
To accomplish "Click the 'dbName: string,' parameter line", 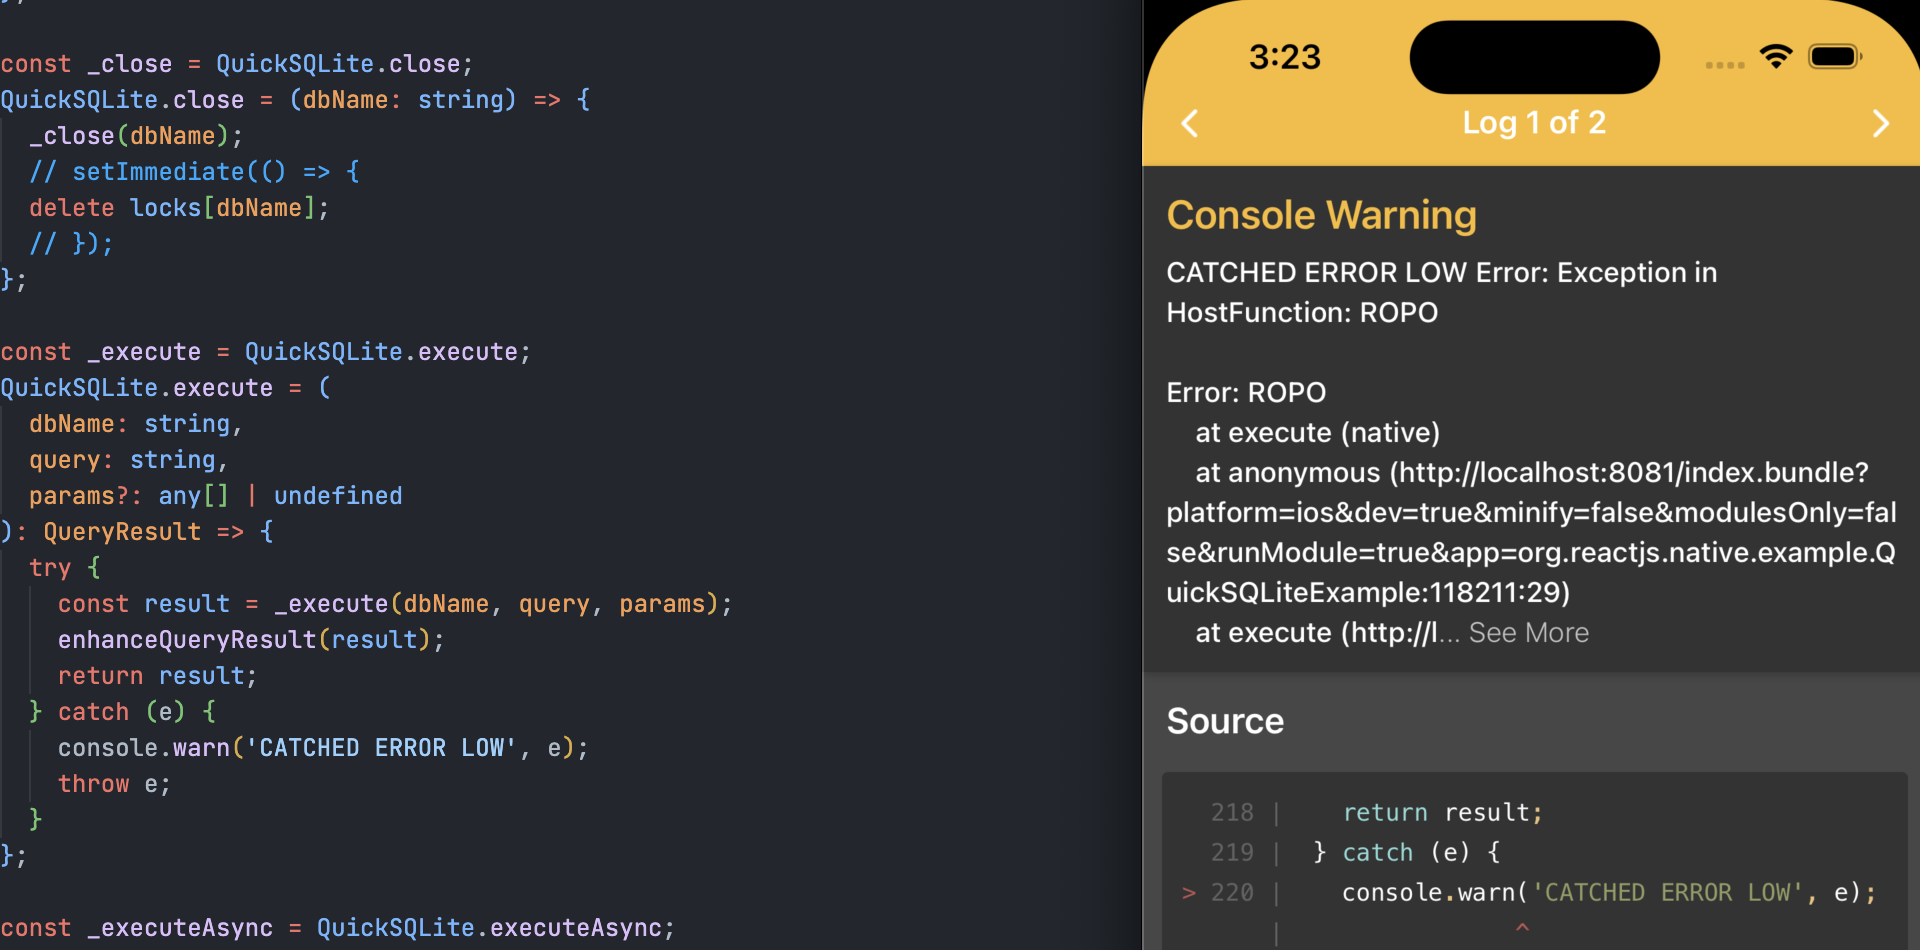I will (136, 424).
